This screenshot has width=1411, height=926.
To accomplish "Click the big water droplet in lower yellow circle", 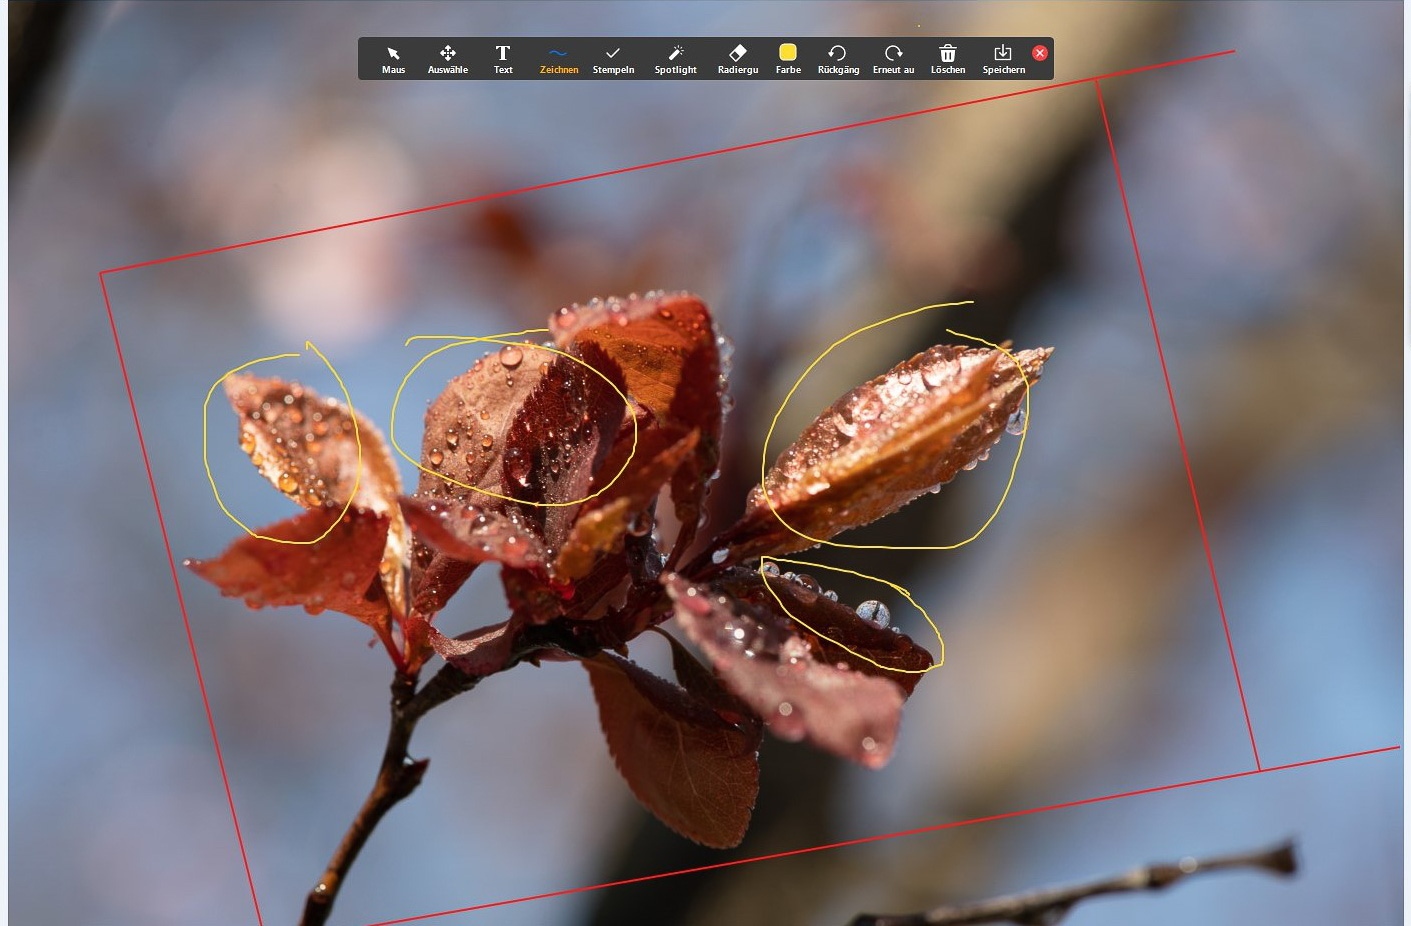I will [x=872, y=612].
